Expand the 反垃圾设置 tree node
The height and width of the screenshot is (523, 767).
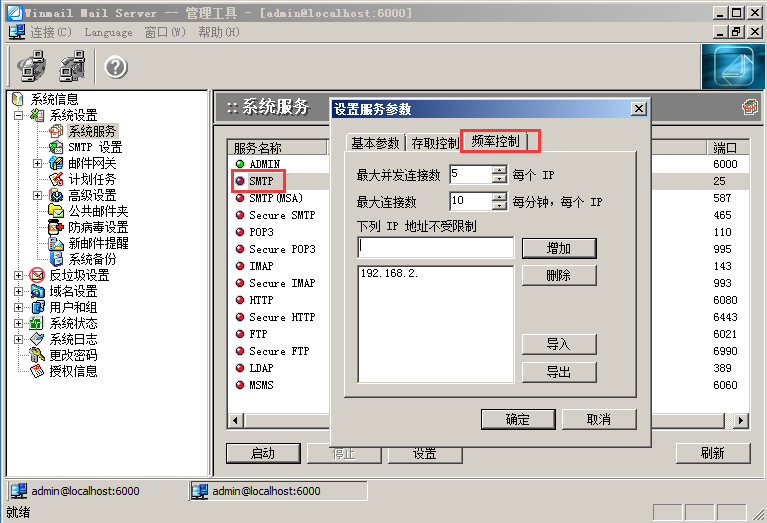pos(19,275)
